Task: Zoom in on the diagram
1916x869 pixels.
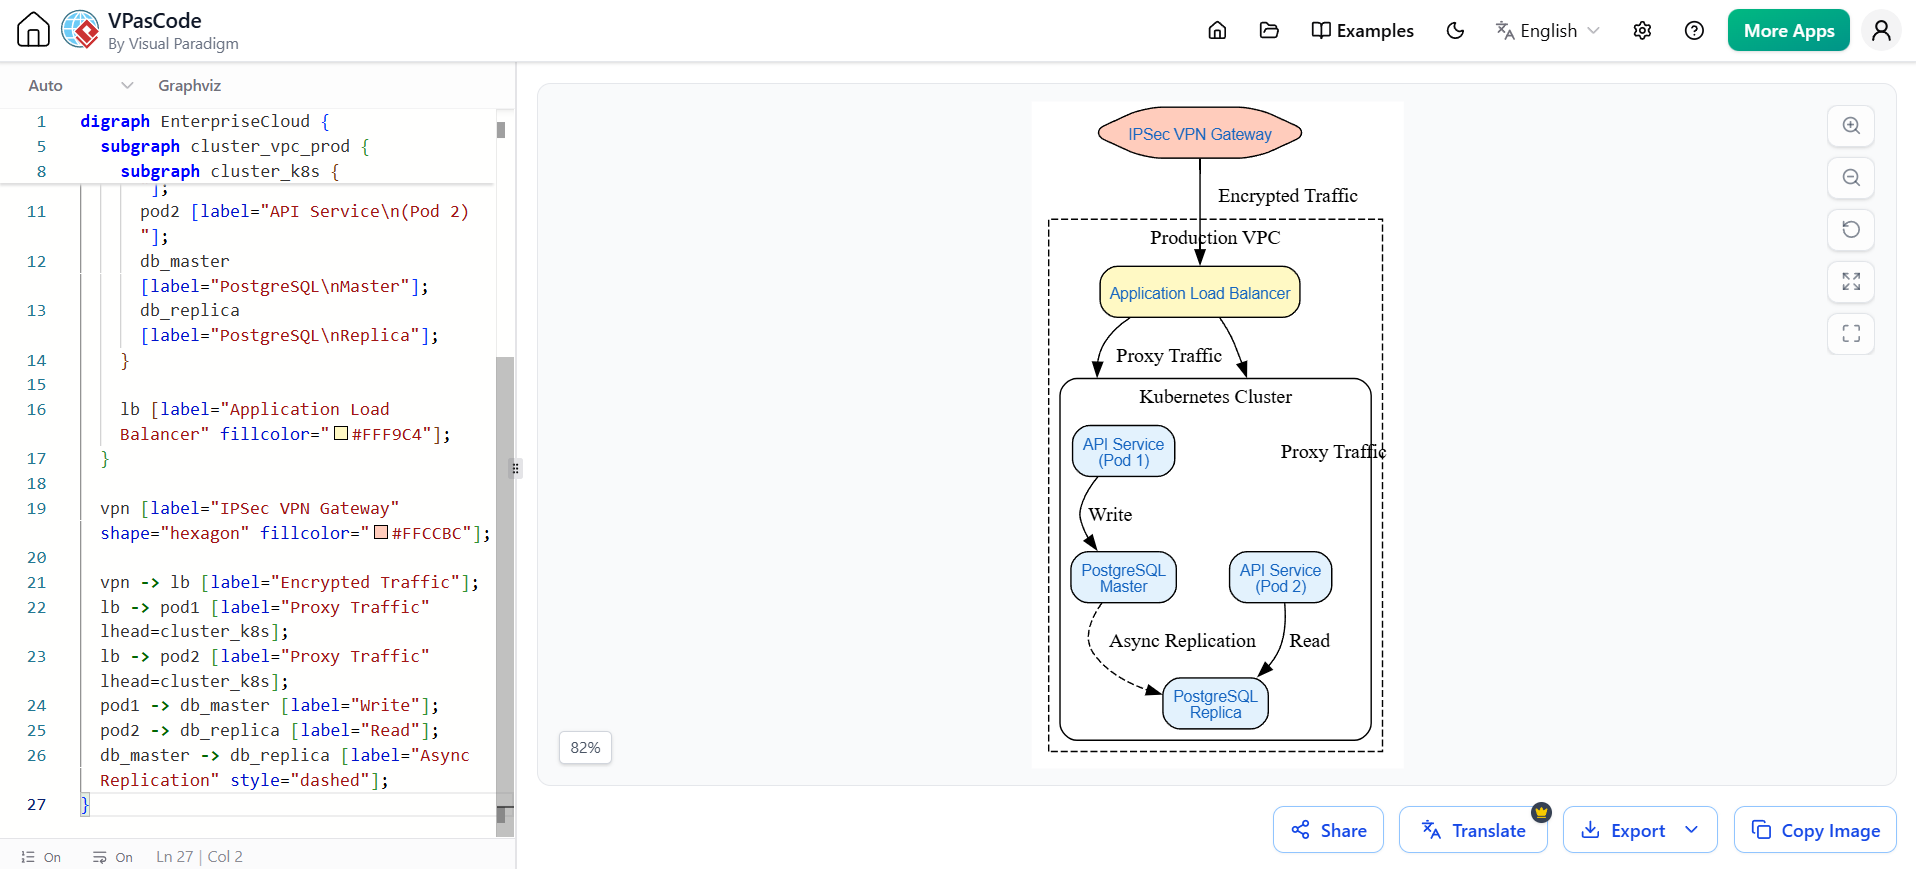Action: [x=1851, y=126]
